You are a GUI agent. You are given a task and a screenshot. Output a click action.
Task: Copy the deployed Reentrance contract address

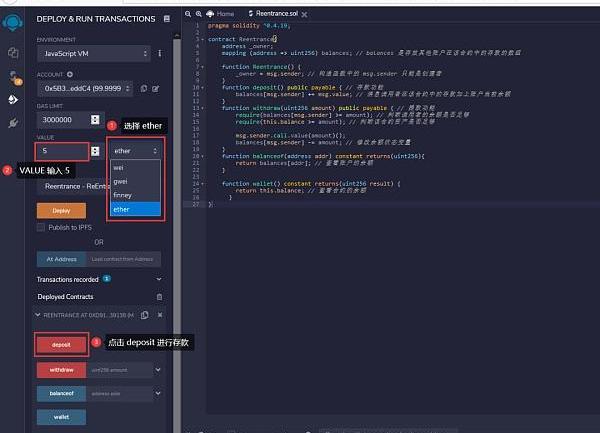(144, 314)
